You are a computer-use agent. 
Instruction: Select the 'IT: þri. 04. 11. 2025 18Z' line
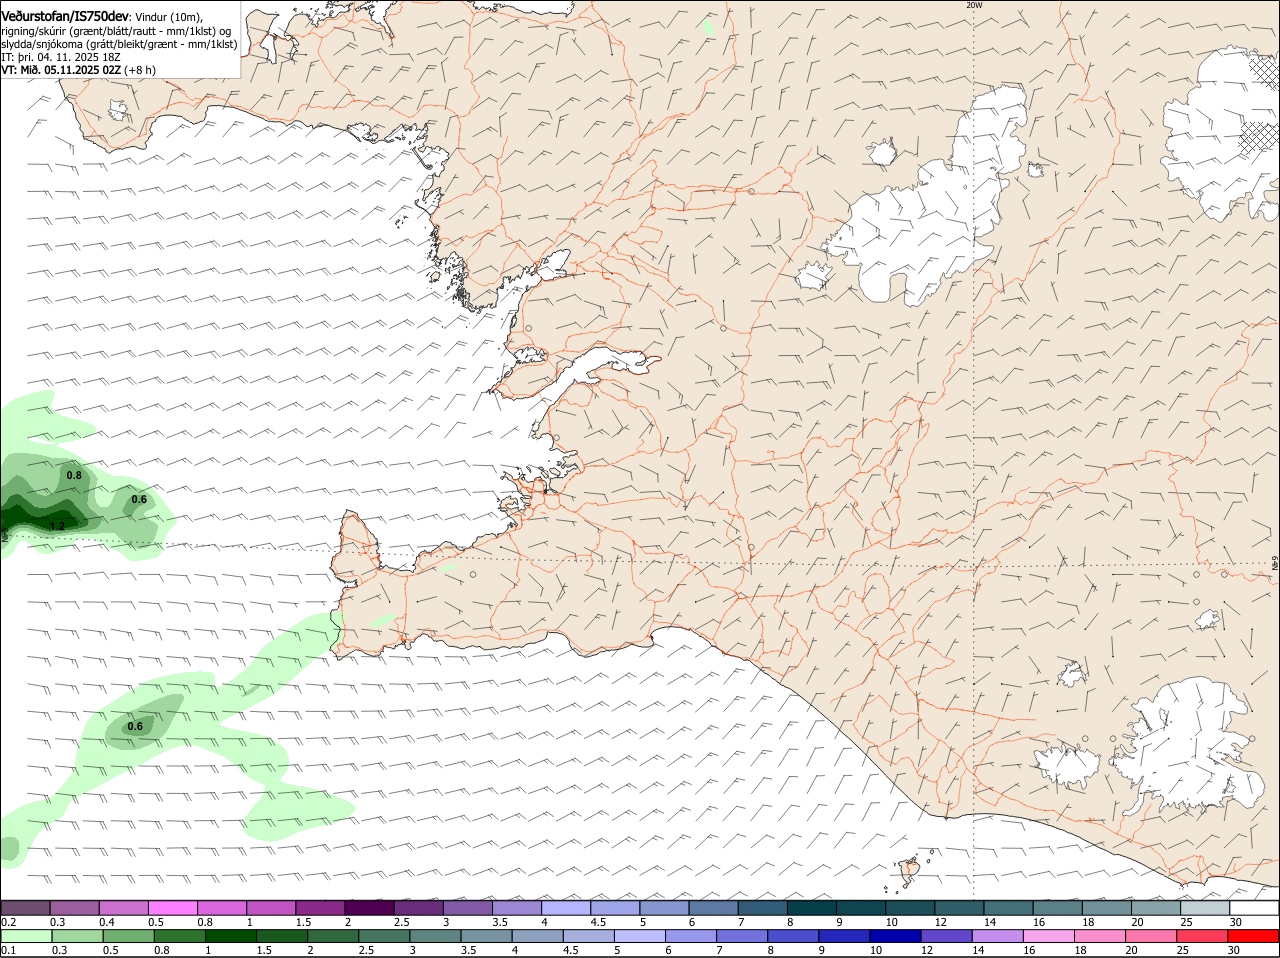(x=60, y=57)
